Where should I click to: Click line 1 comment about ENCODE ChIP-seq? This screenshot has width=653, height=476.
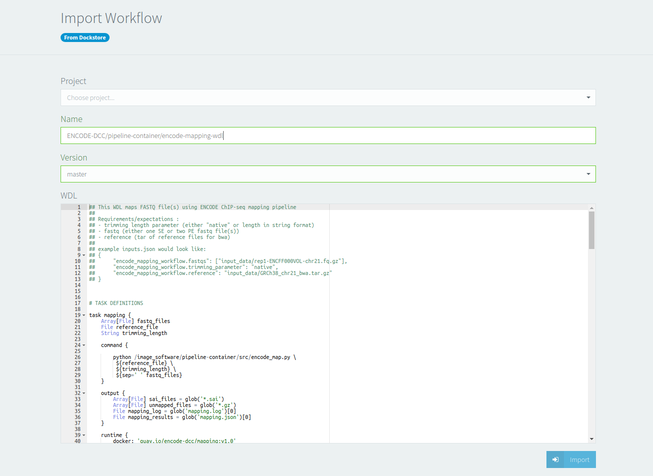point(192,207)
